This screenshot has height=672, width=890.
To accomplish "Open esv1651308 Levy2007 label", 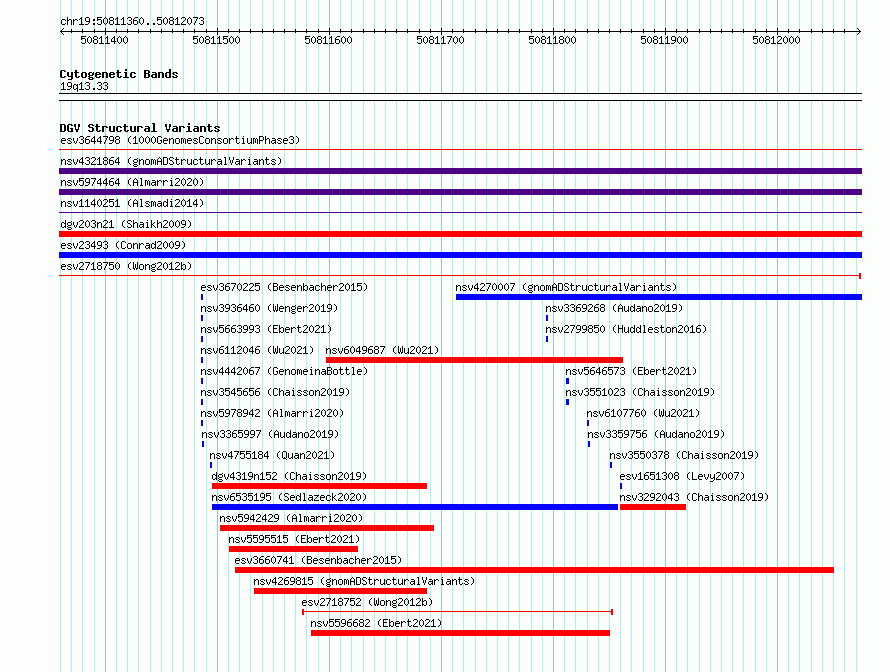I will tap(682, 476).
